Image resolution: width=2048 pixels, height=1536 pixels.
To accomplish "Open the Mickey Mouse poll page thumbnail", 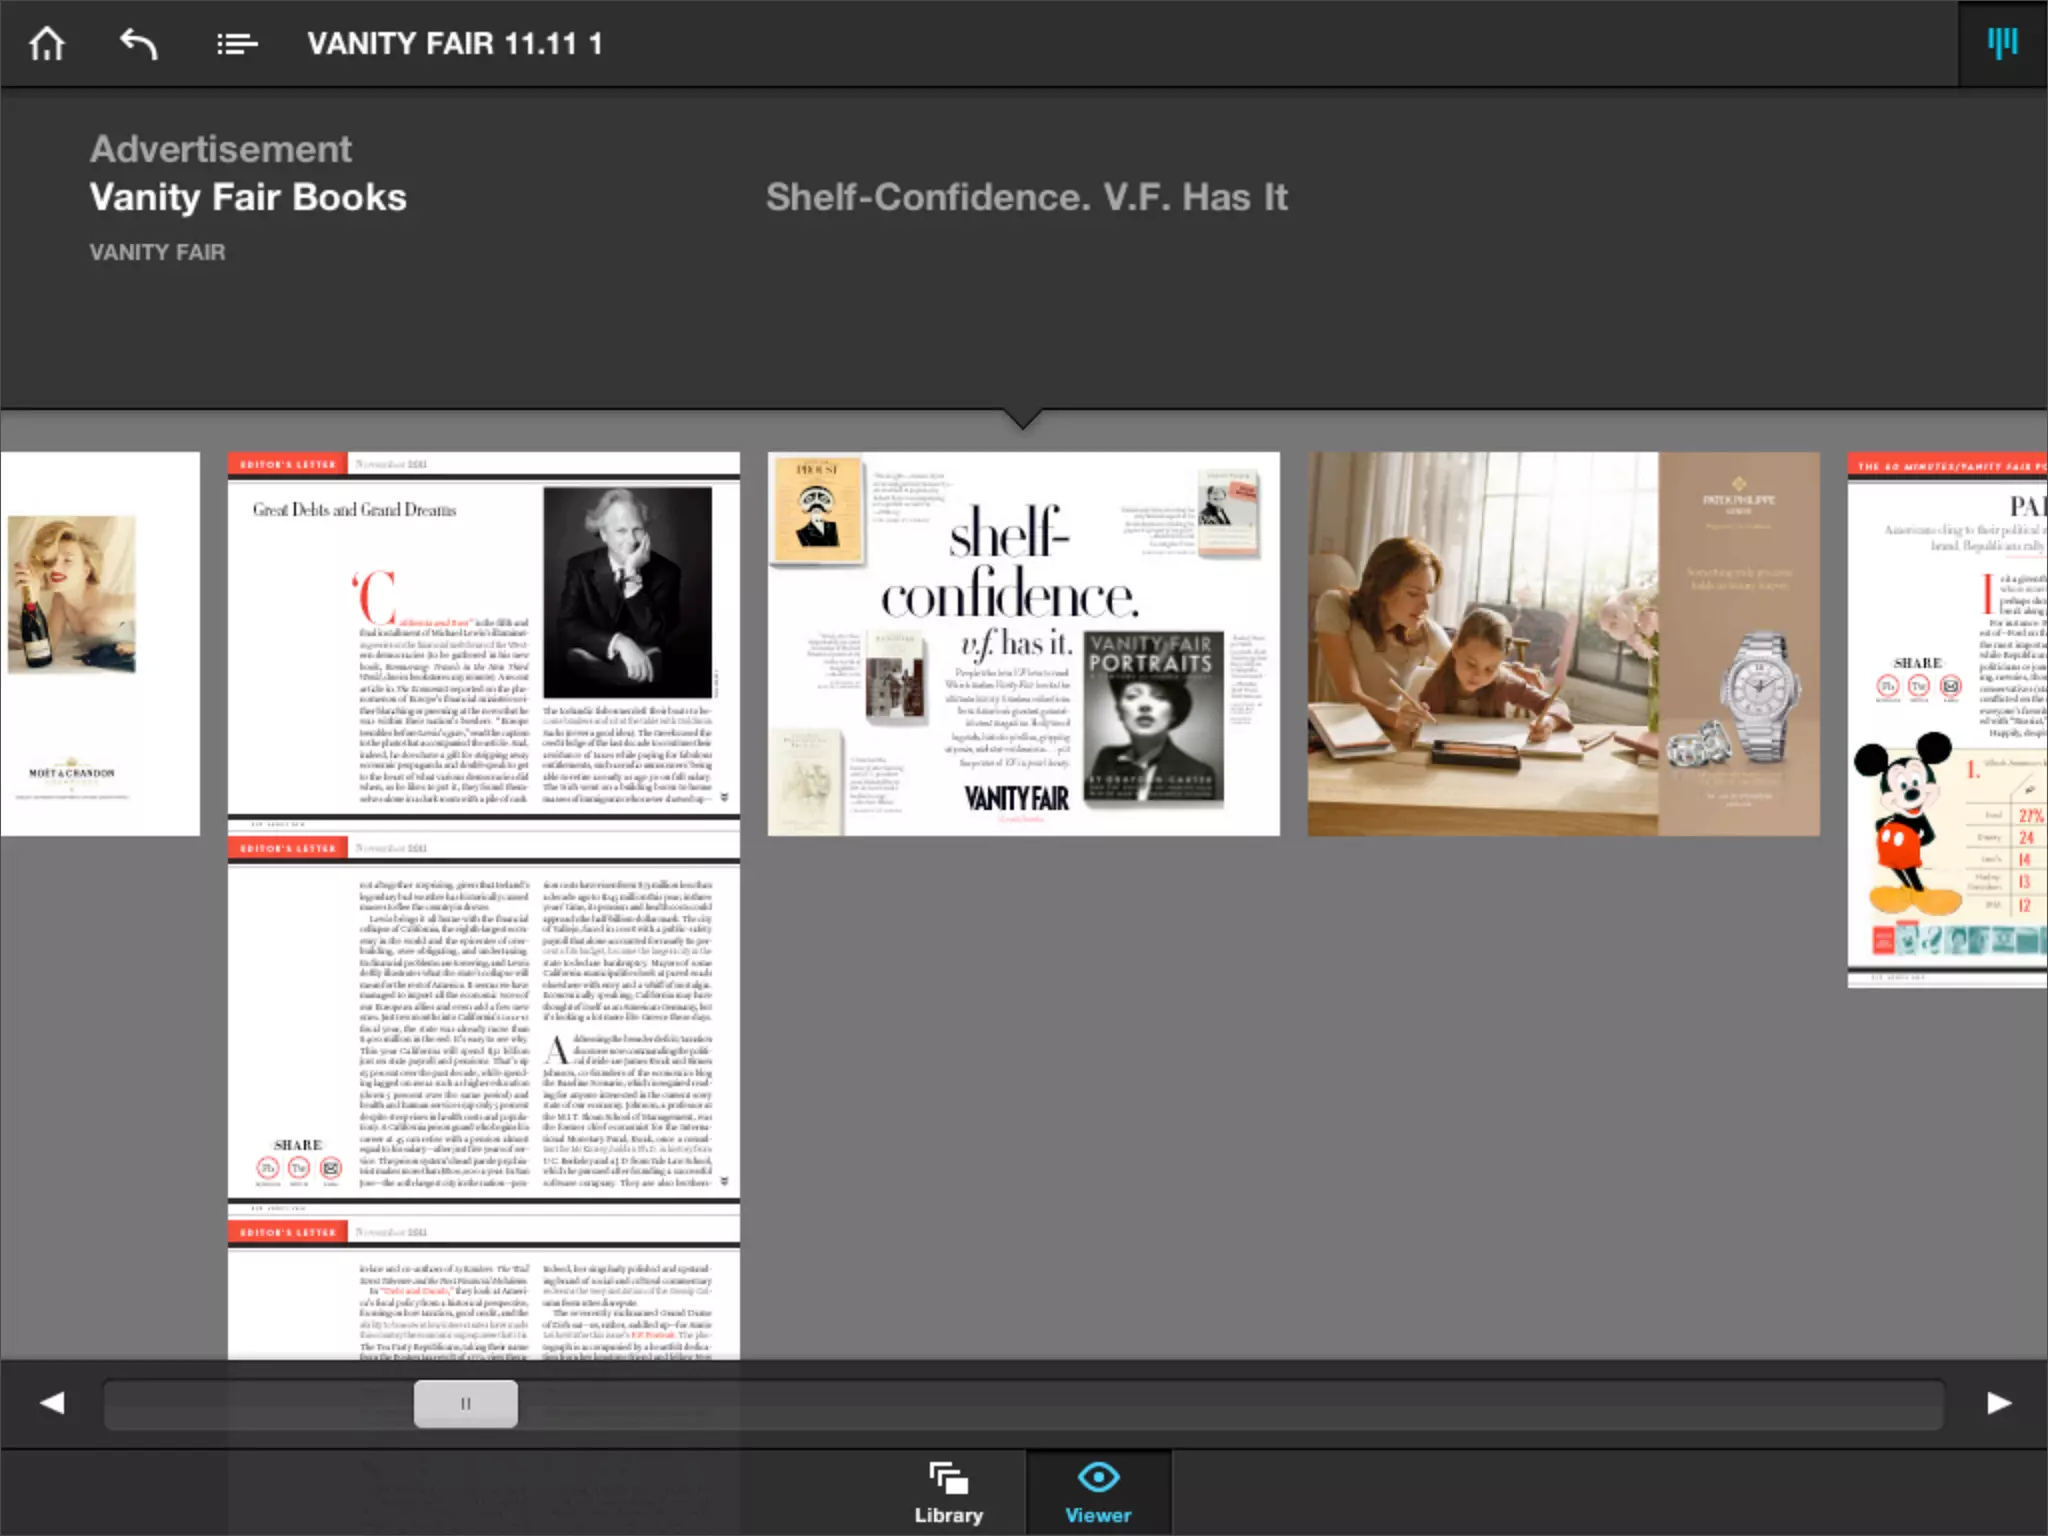I will (x=1946, y=720).
